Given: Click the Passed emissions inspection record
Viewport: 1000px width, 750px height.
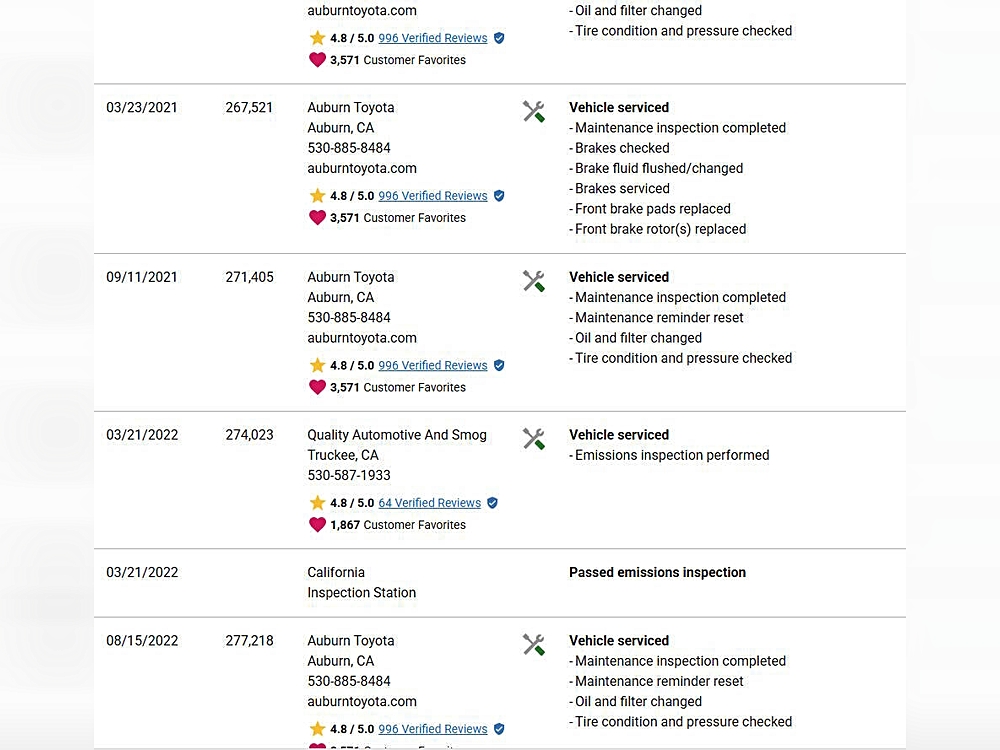Looking at the screenshot, I should [657, 573].
